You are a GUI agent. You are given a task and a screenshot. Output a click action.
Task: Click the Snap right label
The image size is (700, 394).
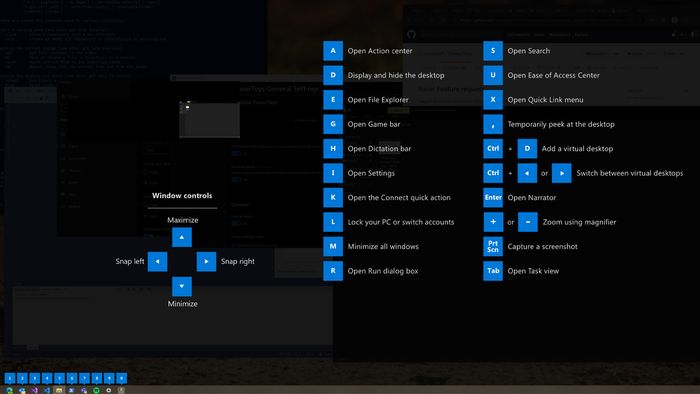click(x=238, y=261)
